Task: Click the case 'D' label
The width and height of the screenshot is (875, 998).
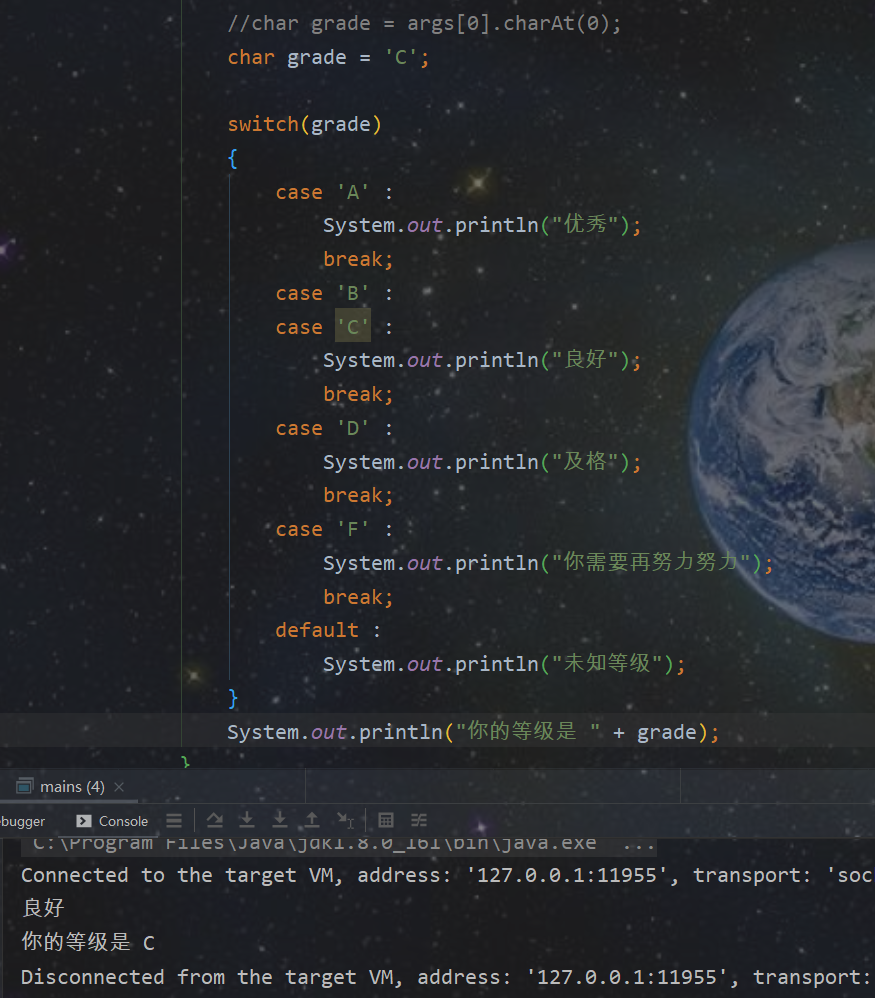Action: coord(334,428)
